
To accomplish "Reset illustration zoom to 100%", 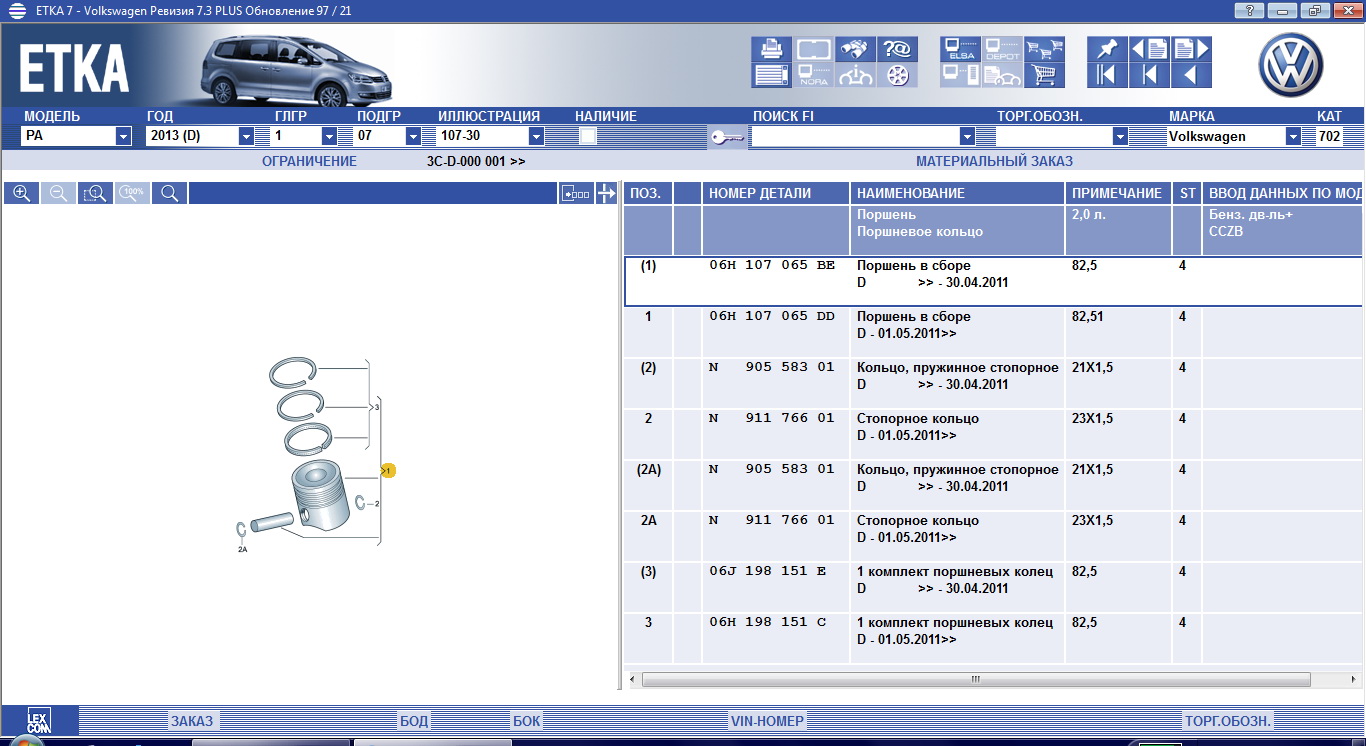I will coord(132,193).
